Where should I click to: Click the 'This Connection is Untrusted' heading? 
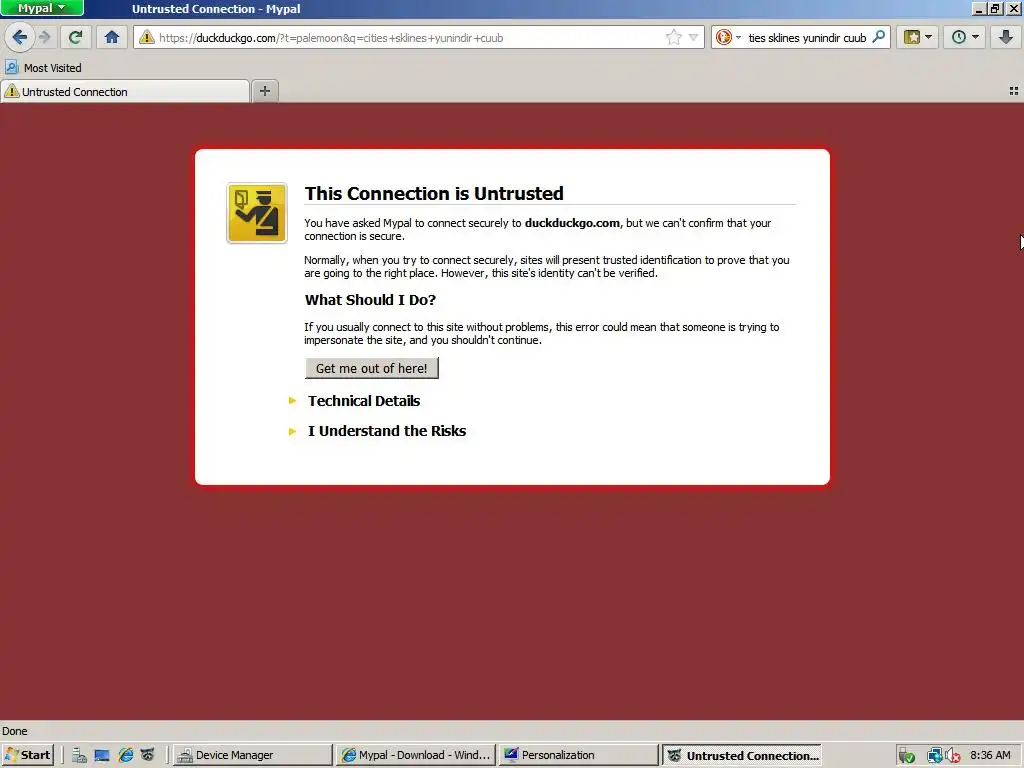pyautogui.click(x=434, y=193)
